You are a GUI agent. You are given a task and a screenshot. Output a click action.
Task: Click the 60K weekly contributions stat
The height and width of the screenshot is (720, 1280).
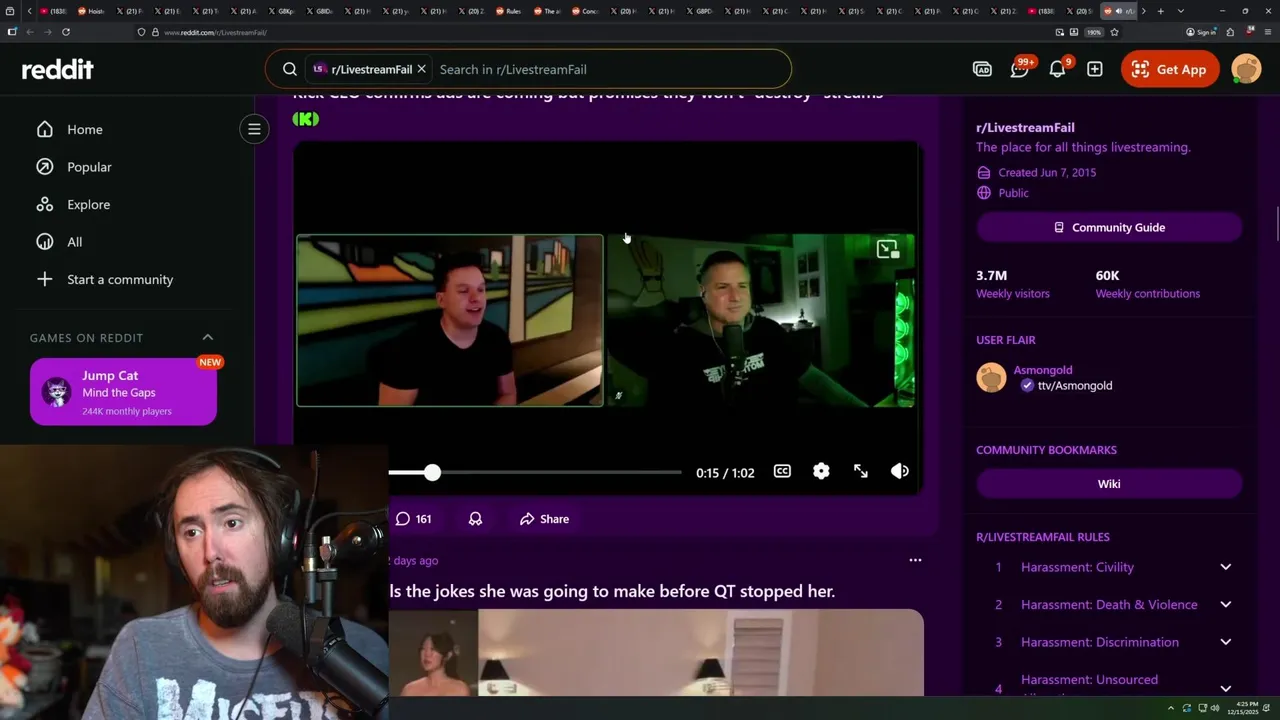coord(1147,284)
